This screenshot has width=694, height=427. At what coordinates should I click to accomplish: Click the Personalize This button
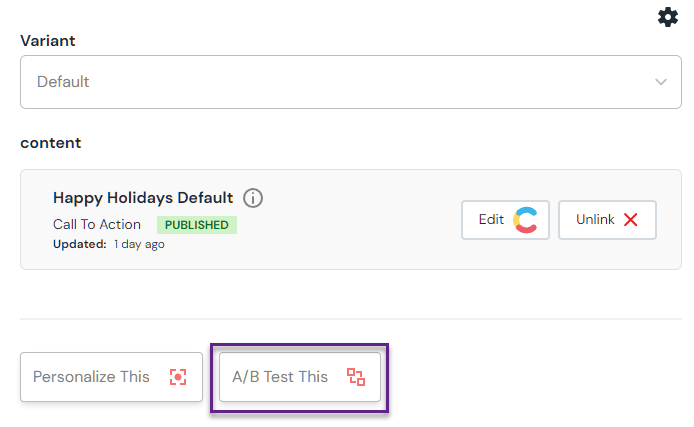(x=111, y=377)
